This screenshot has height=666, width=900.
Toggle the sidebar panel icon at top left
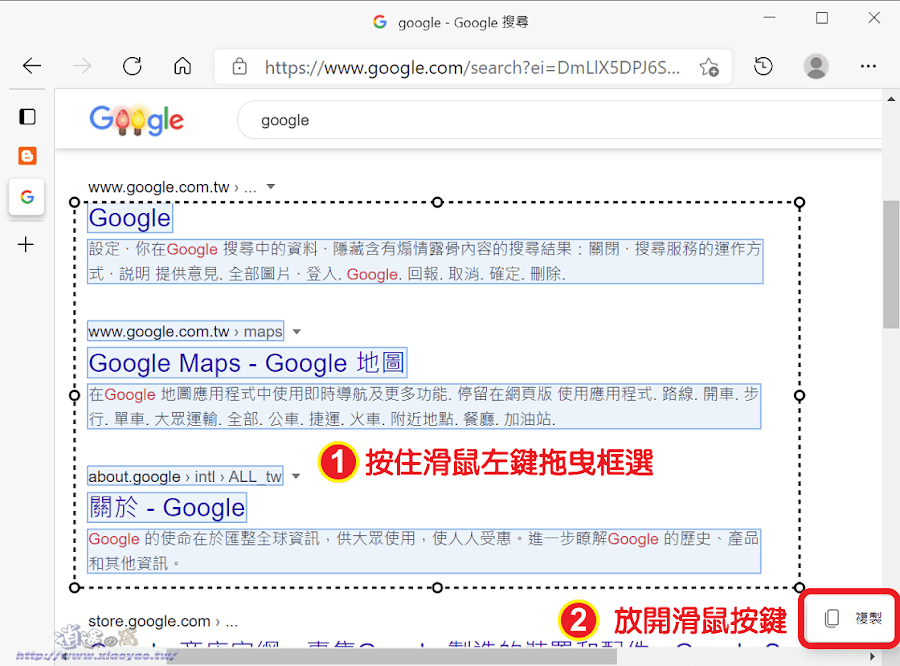(x=26, y=116)
